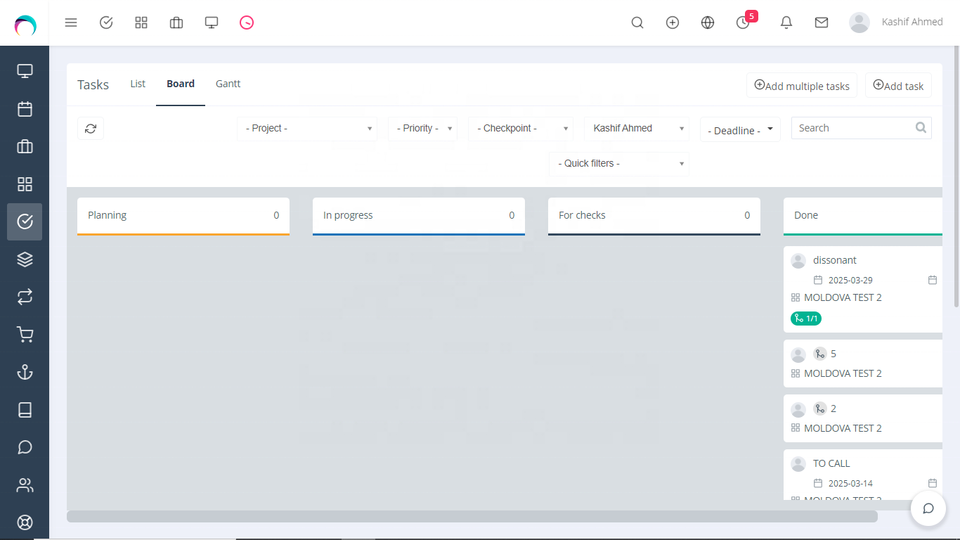The height and width of the screenshot is (540, 960).
Task: Open the search magnifier in top bar
Action: click(x=637, y=22)
